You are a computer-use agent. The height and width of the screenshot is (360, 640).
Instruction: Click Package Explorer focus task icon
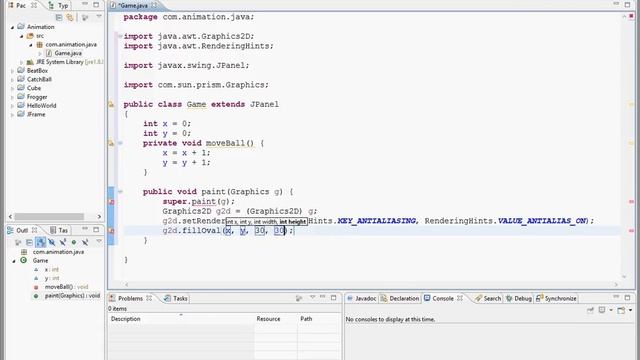[x=85, y=17]
